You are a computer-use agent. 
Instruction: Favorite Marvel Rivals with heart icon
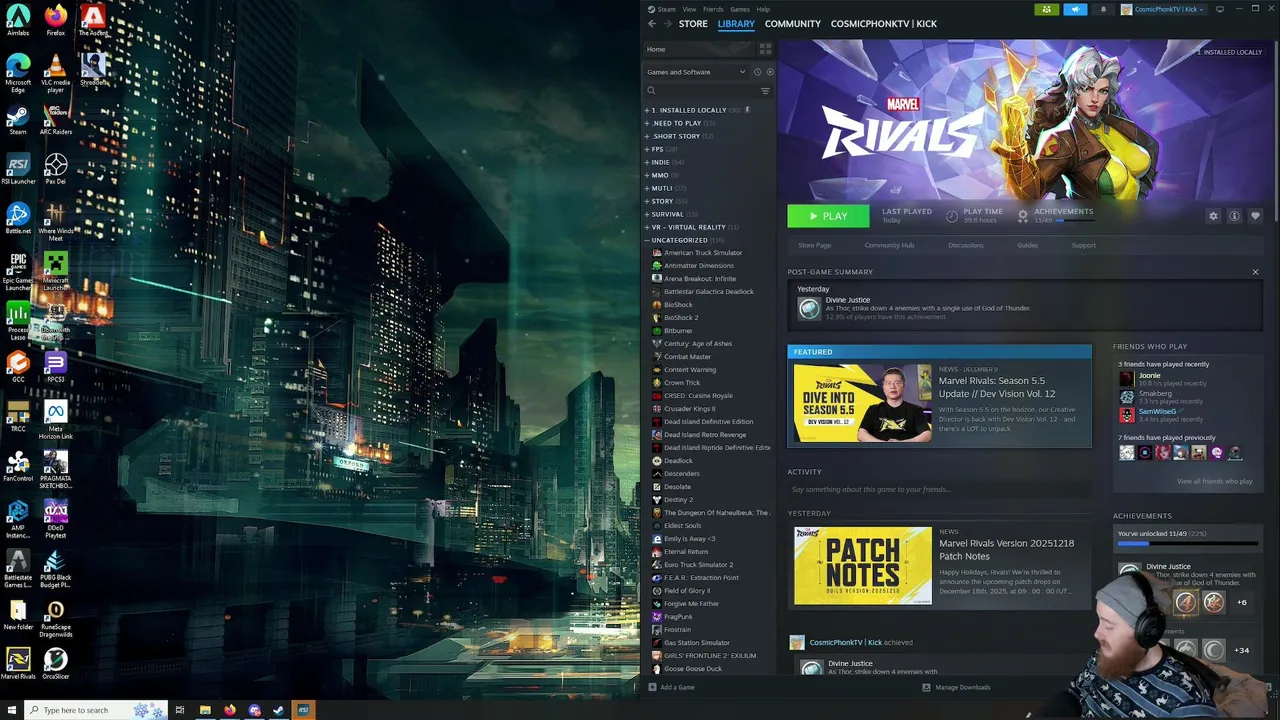point(1255,216)
